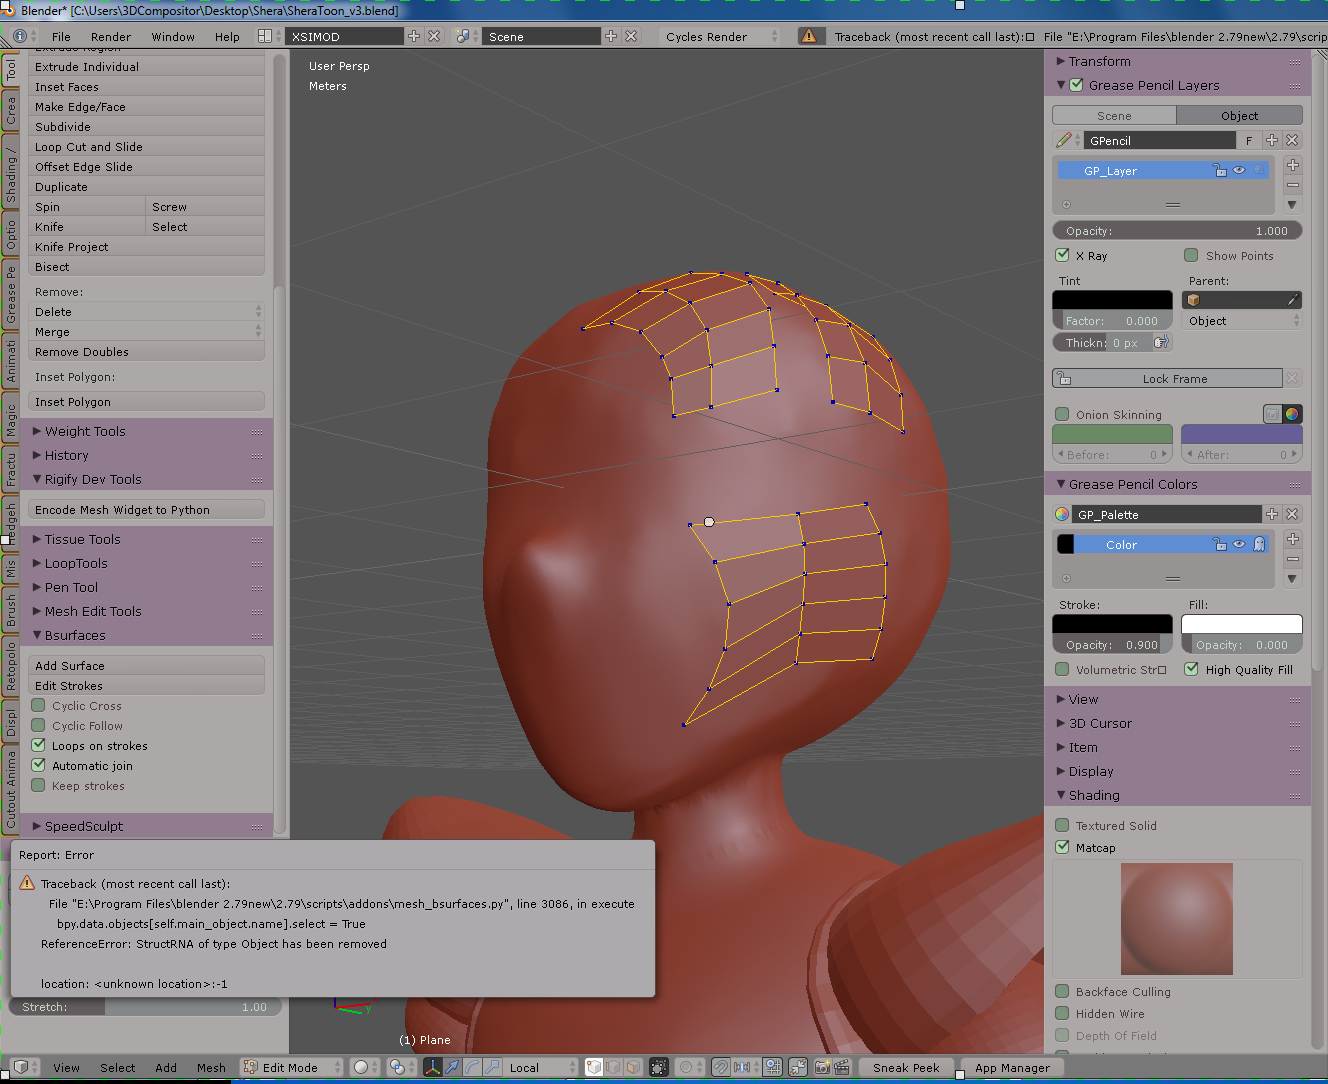Open the Render menu
Image resolution: width=1328 pixels, height=1084 pixels.
(111, 36)
